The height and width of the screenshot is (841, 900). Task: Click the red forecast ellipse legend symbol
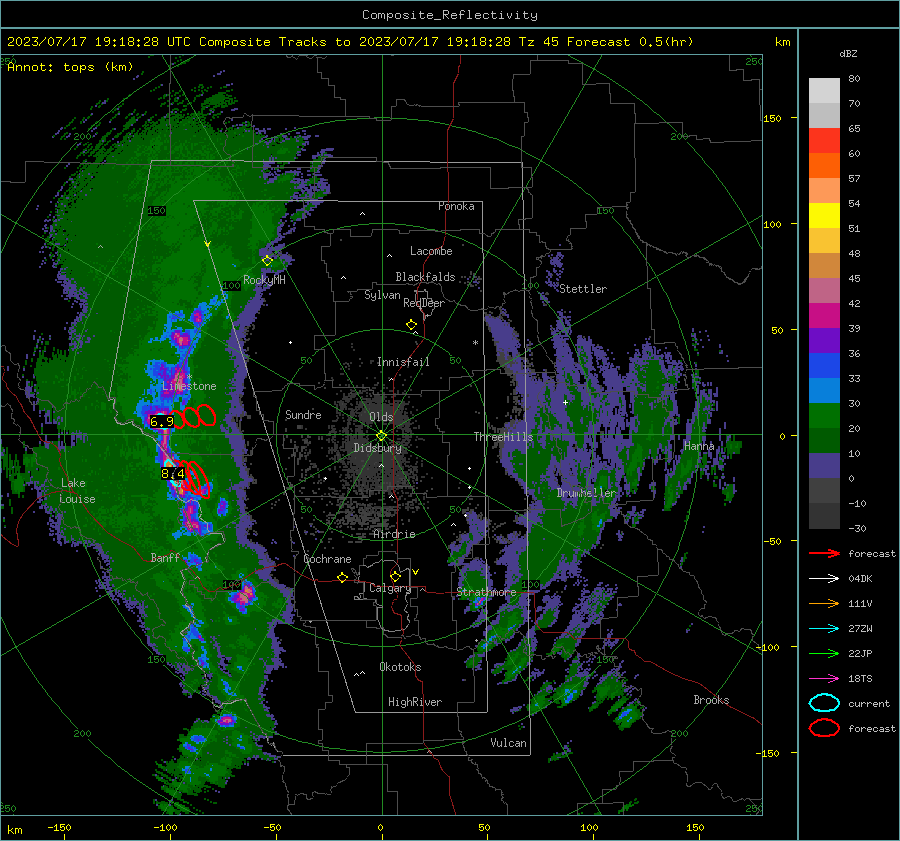click(x=824, y=728)
